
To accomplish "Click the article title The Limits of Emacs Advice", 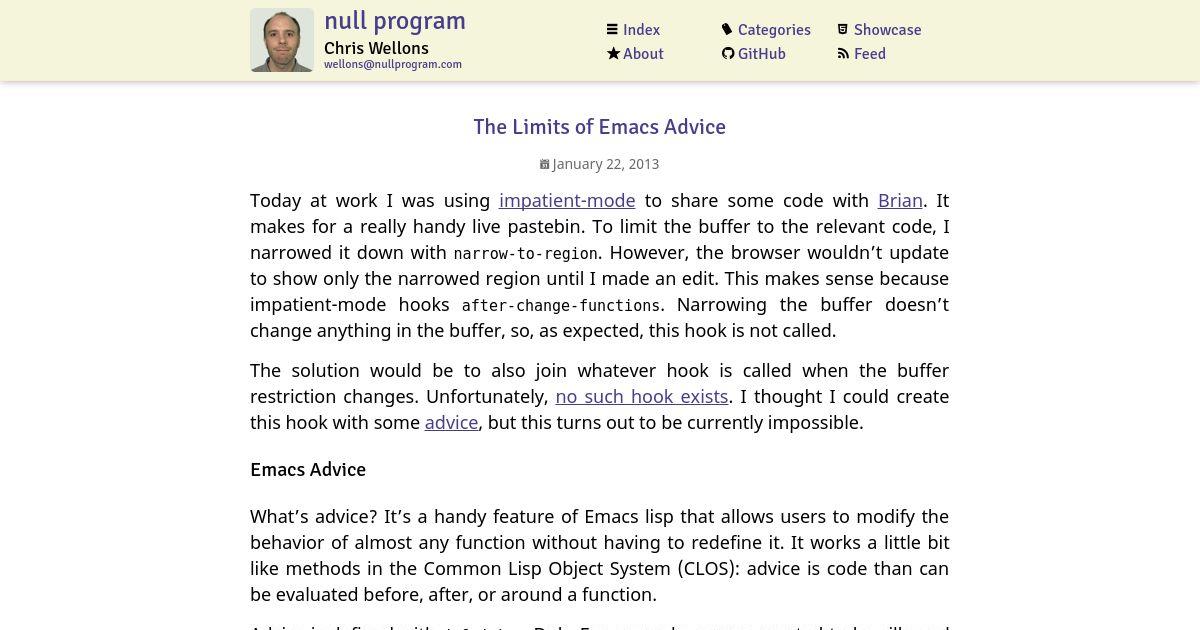I will [x=600, y=127].
